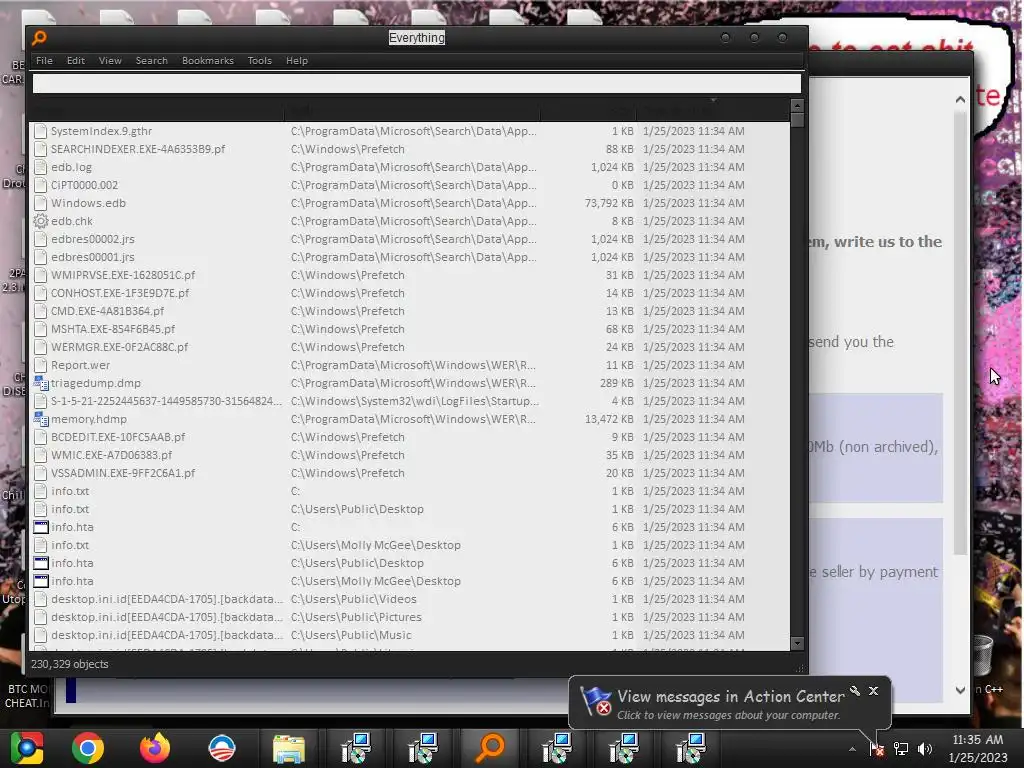Viewport: 1024px width, 768px height.
Task: Select the desktop.ini backdata file in Public\Videos
Action: pos(167,599)
